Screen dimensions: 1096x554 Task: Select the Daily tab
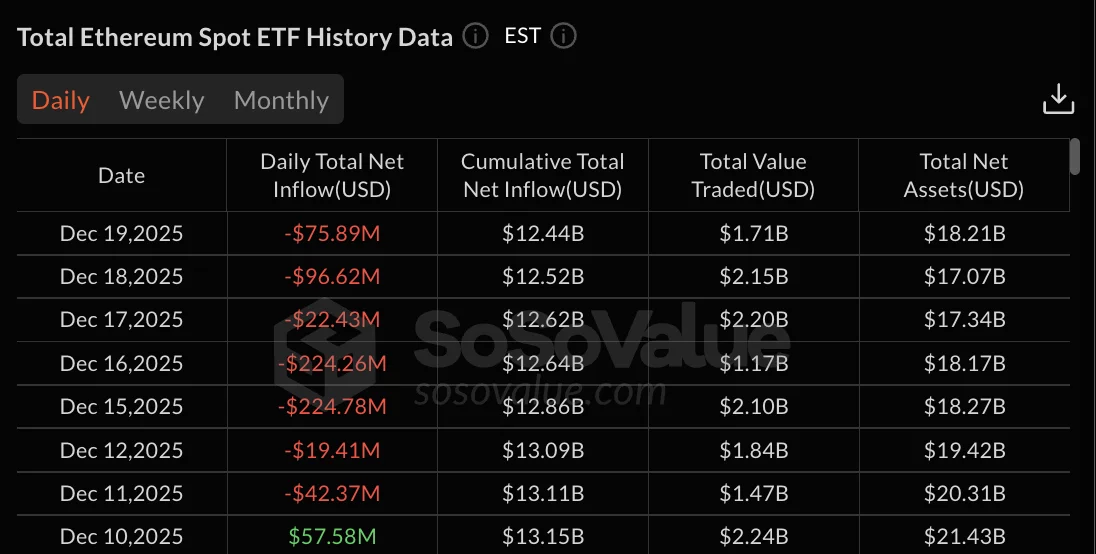point(61,100)
